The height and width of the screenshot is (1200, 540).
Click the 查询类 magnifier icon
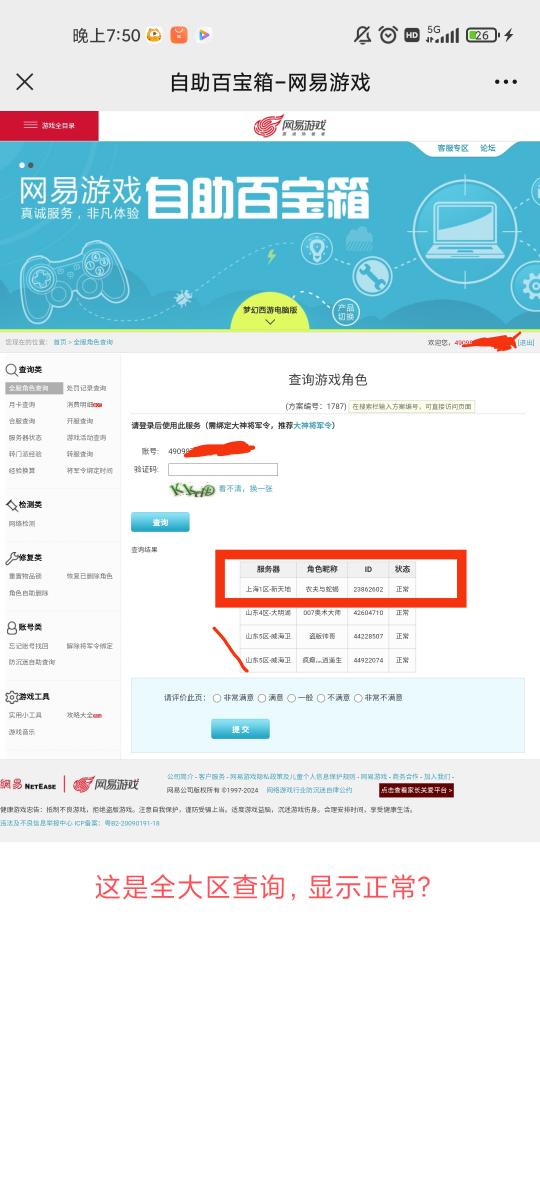pyautogui.click(x=11, y=370)
